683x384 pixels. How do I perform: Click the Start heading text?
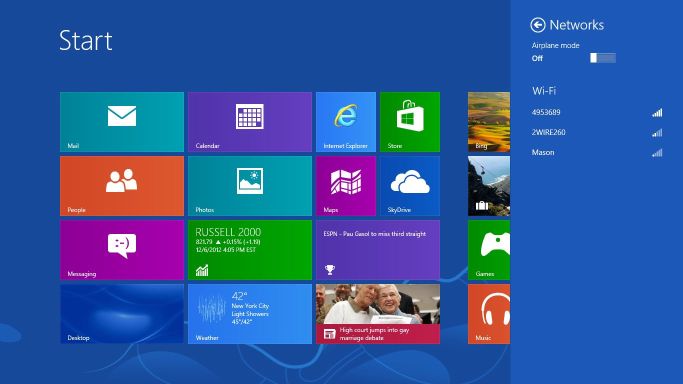(x=86, y=40)
